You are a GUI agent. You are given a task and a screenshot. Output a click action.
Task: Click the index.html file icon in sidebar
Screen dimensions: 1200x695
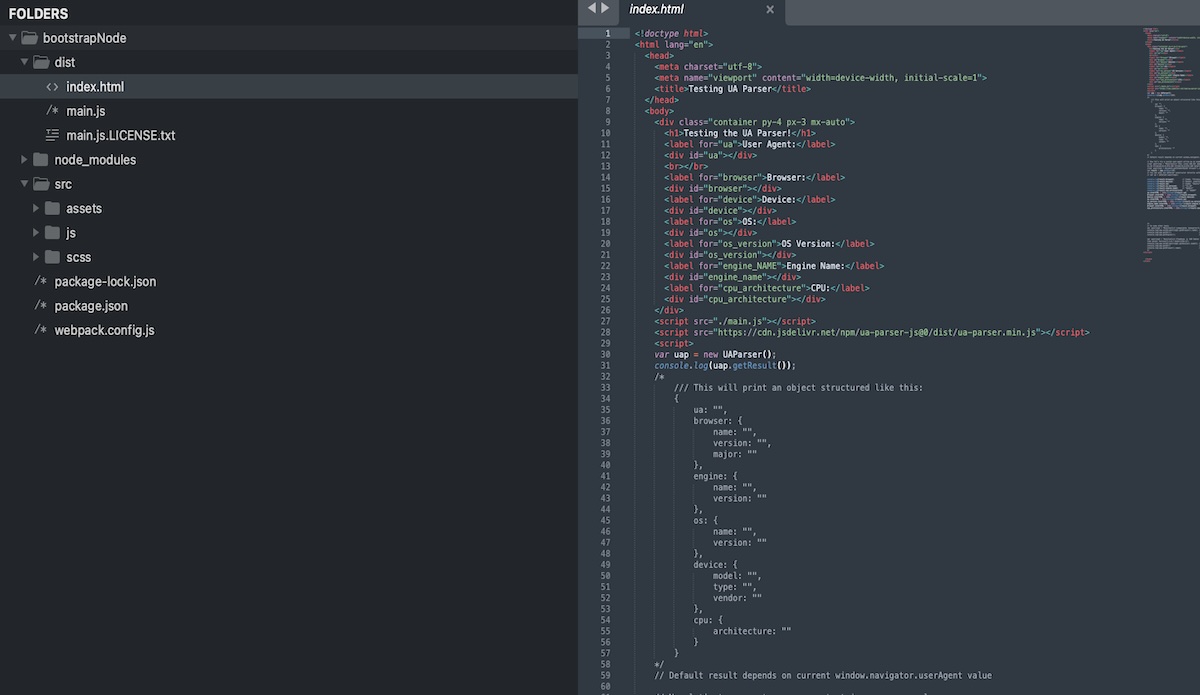click(52, 87)
